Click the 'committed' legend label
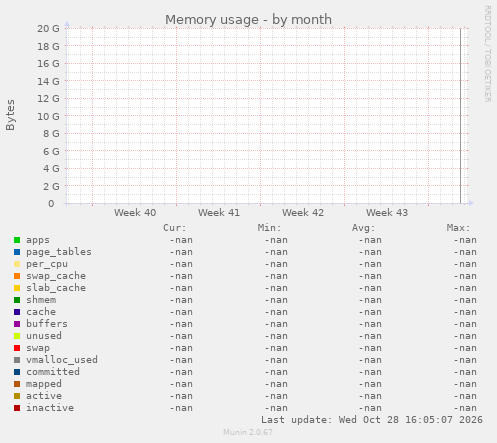497x443 pixels. tap(53, 372)
